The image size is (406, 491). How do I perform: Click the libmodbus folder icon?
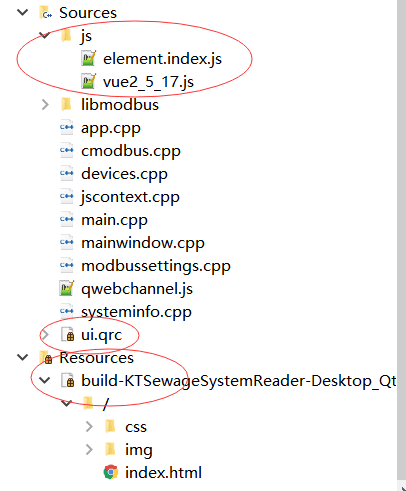pos(66,104)
